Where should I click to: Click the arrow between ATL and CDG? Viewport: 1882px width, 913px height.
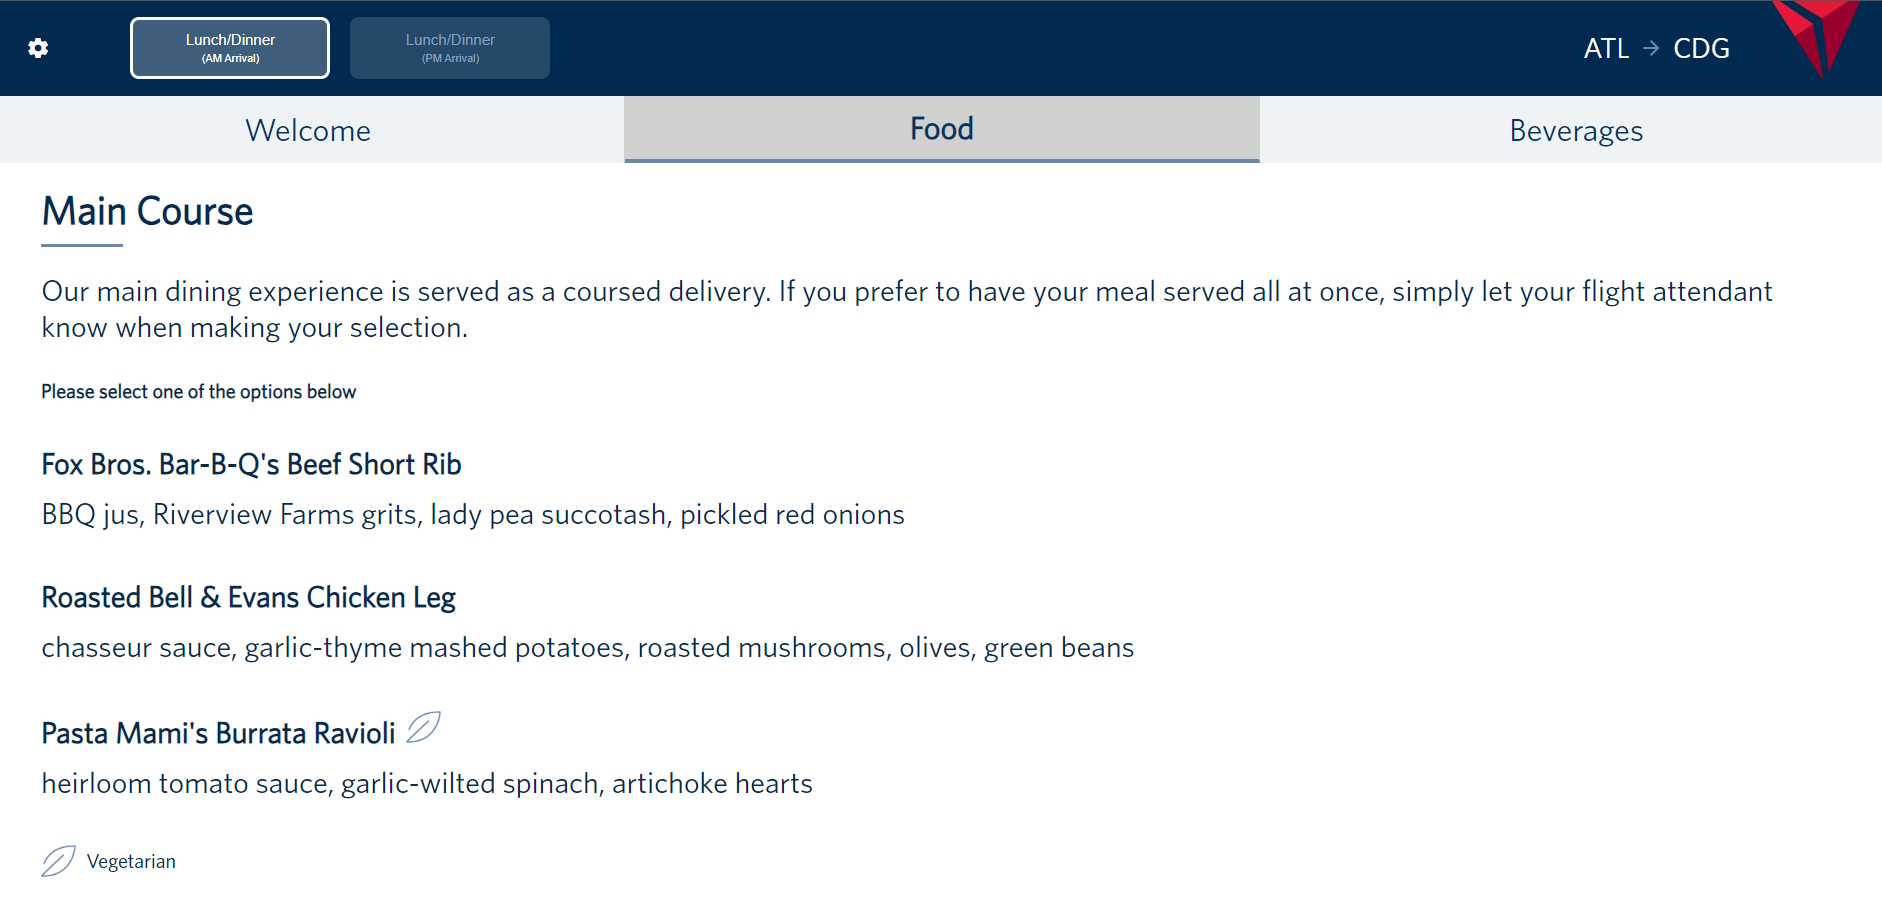click(1652, 47)
